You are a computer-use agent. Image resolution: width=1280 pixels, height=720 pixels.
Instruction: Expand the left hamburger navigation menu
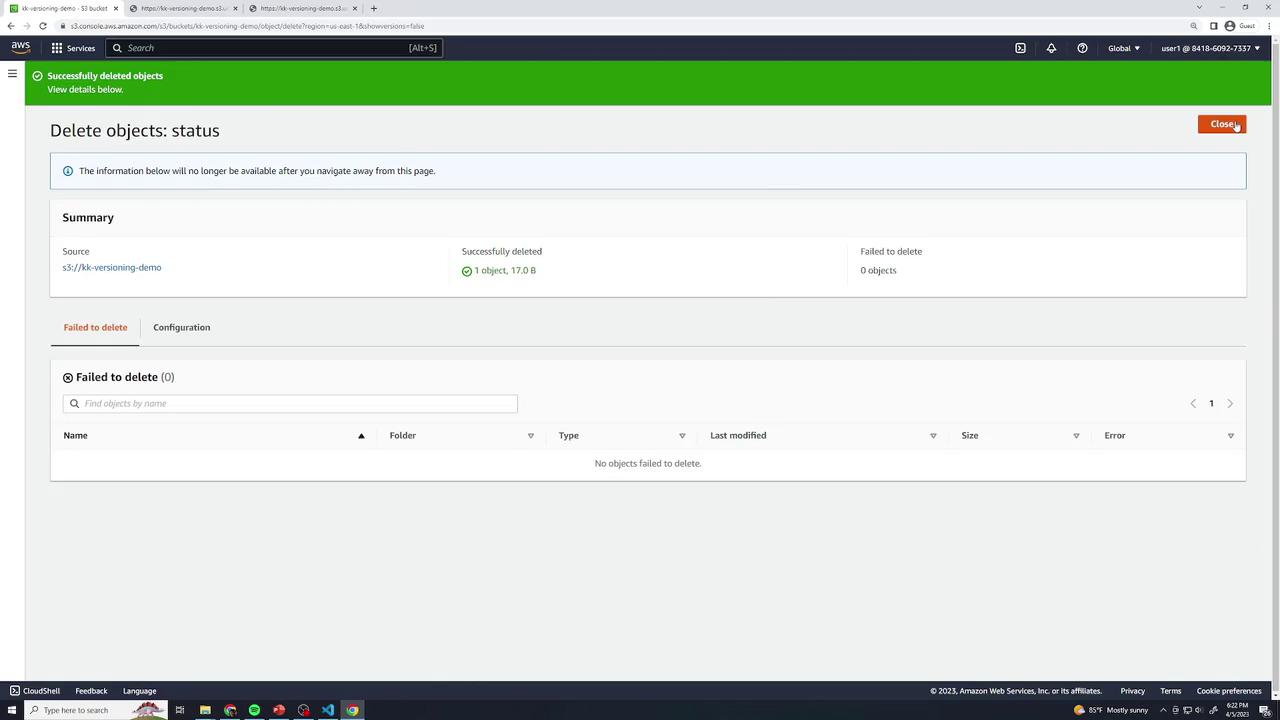tap(12, 73)
